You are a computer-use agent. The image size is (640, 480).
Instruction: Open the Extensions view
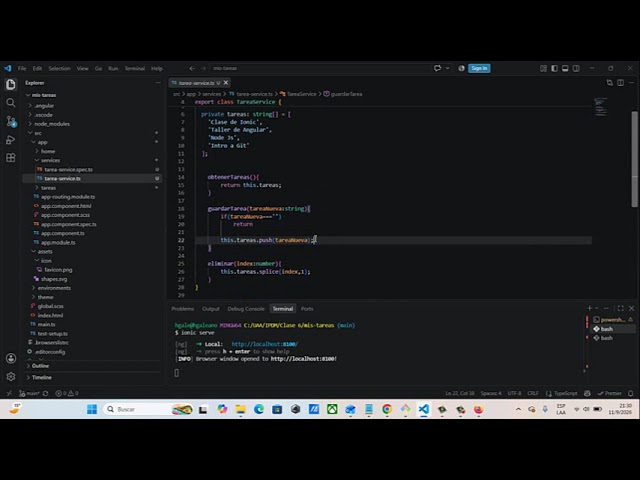coord(11,158)
